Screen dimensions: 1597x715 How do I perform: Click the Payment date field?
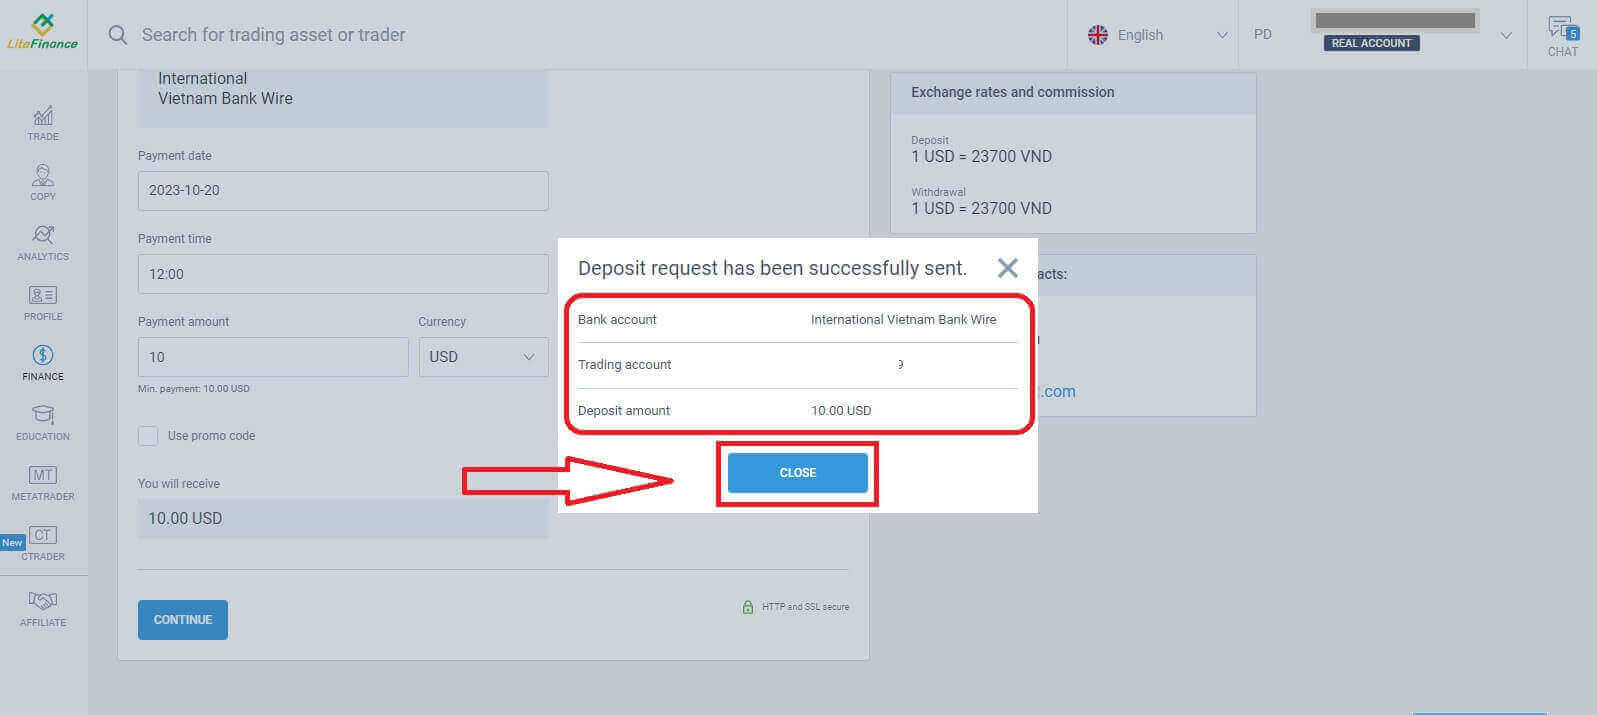point(342,190)
